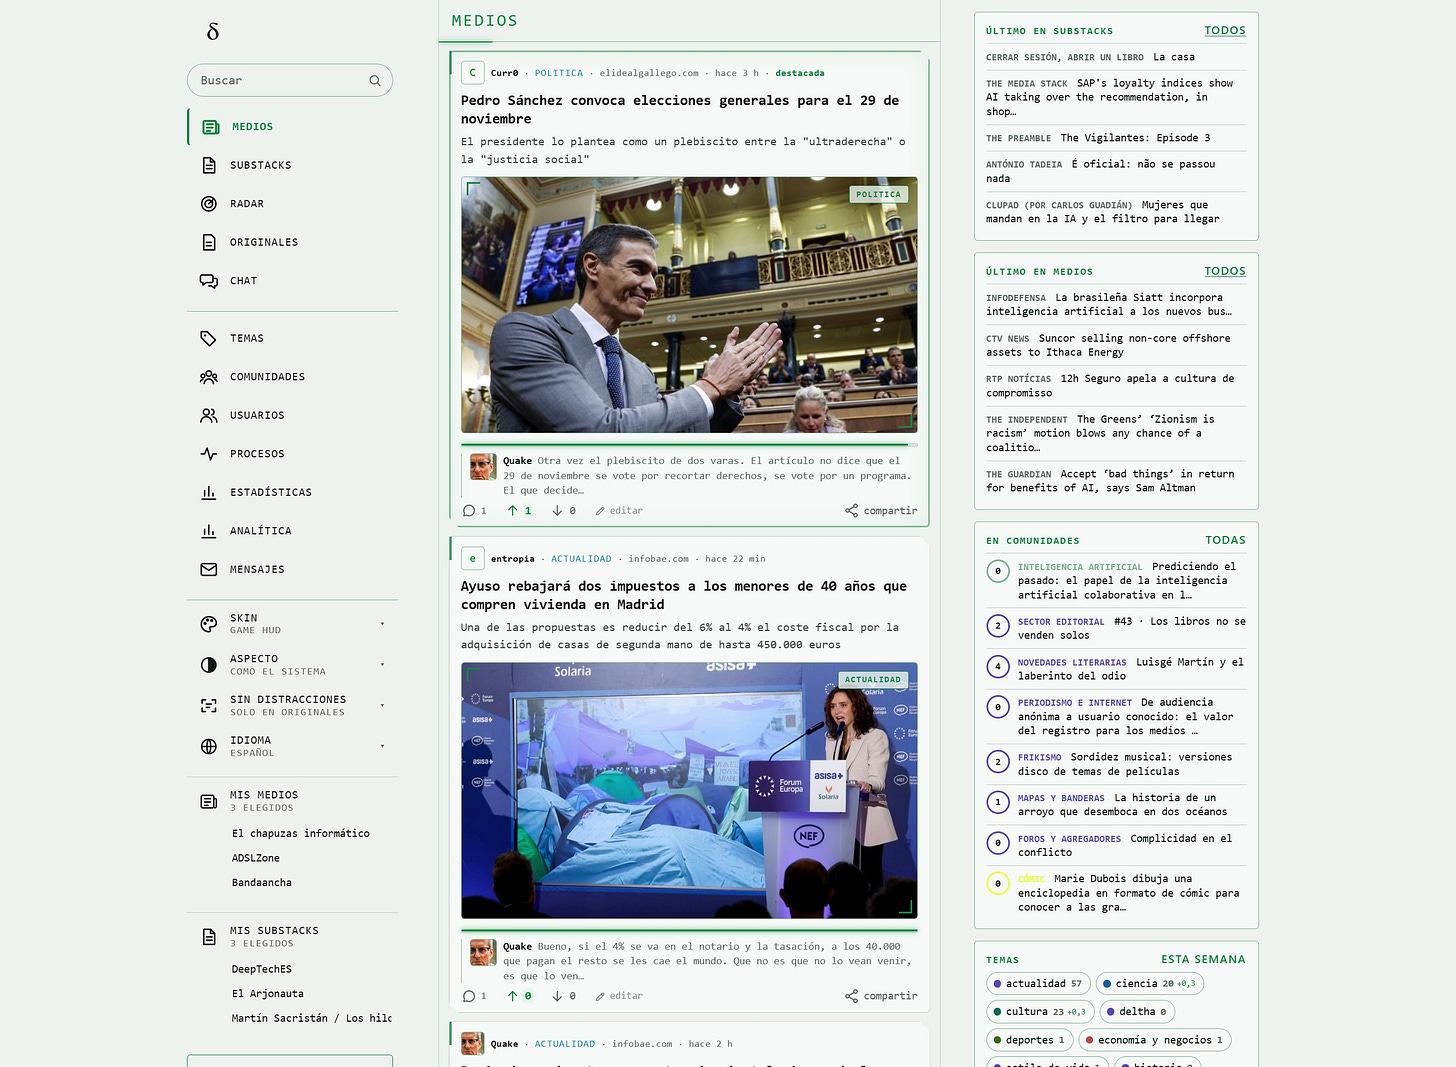The height and width of the screenshot is (1067, 1456).
Task: Expand the Mis Medios section
Action: 292,801
